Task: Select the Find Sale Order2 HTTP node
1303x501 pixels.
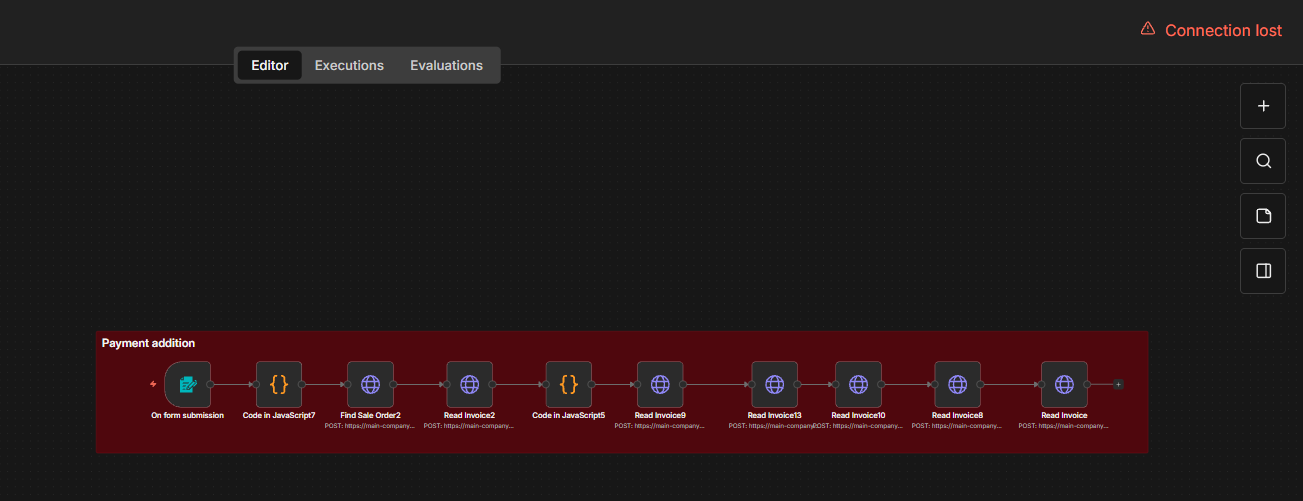Action: tap(370, 384)
